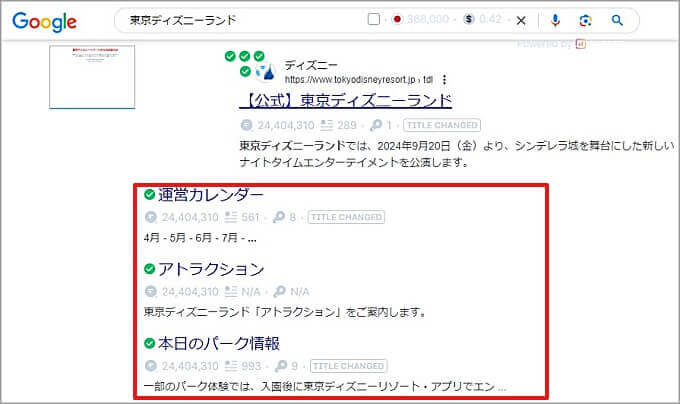Click the word count icon beside 993

[231, 366]
